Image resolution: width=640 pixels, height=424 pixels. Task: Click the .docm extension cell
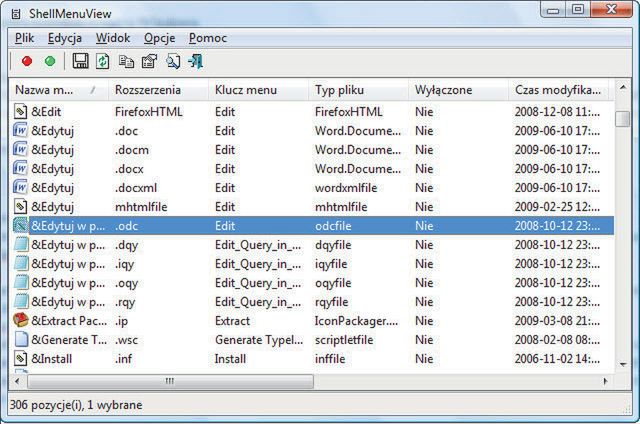(132, 150)
